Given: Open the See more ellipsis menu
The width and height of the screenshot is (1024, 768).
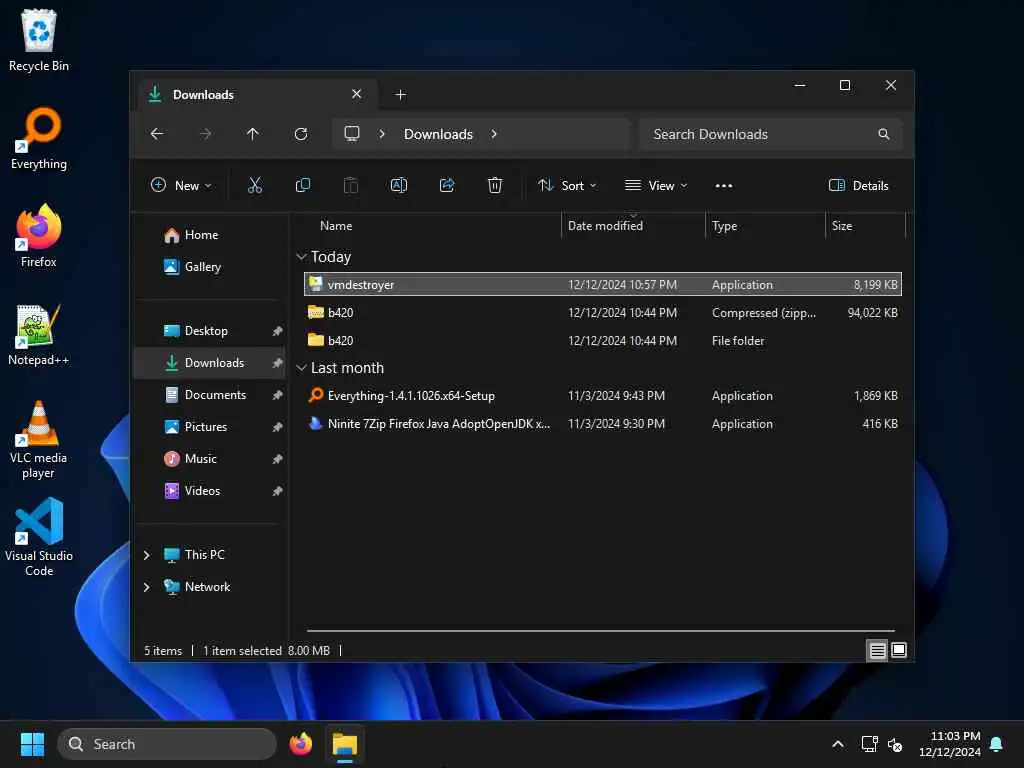Looking at the screenshot, I should 724,186.
